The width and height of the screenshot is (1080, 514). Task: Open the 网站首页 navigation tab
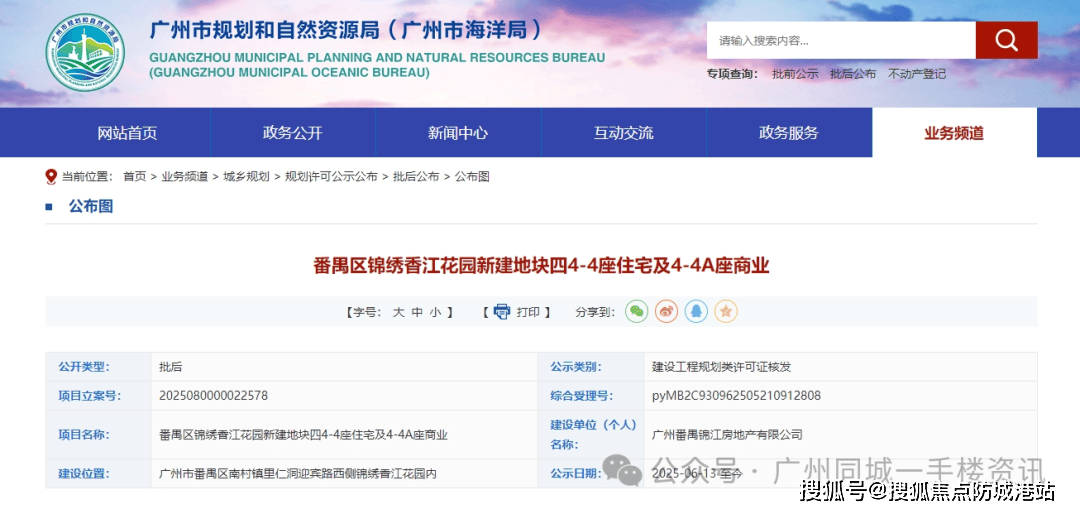pos(127,133)
